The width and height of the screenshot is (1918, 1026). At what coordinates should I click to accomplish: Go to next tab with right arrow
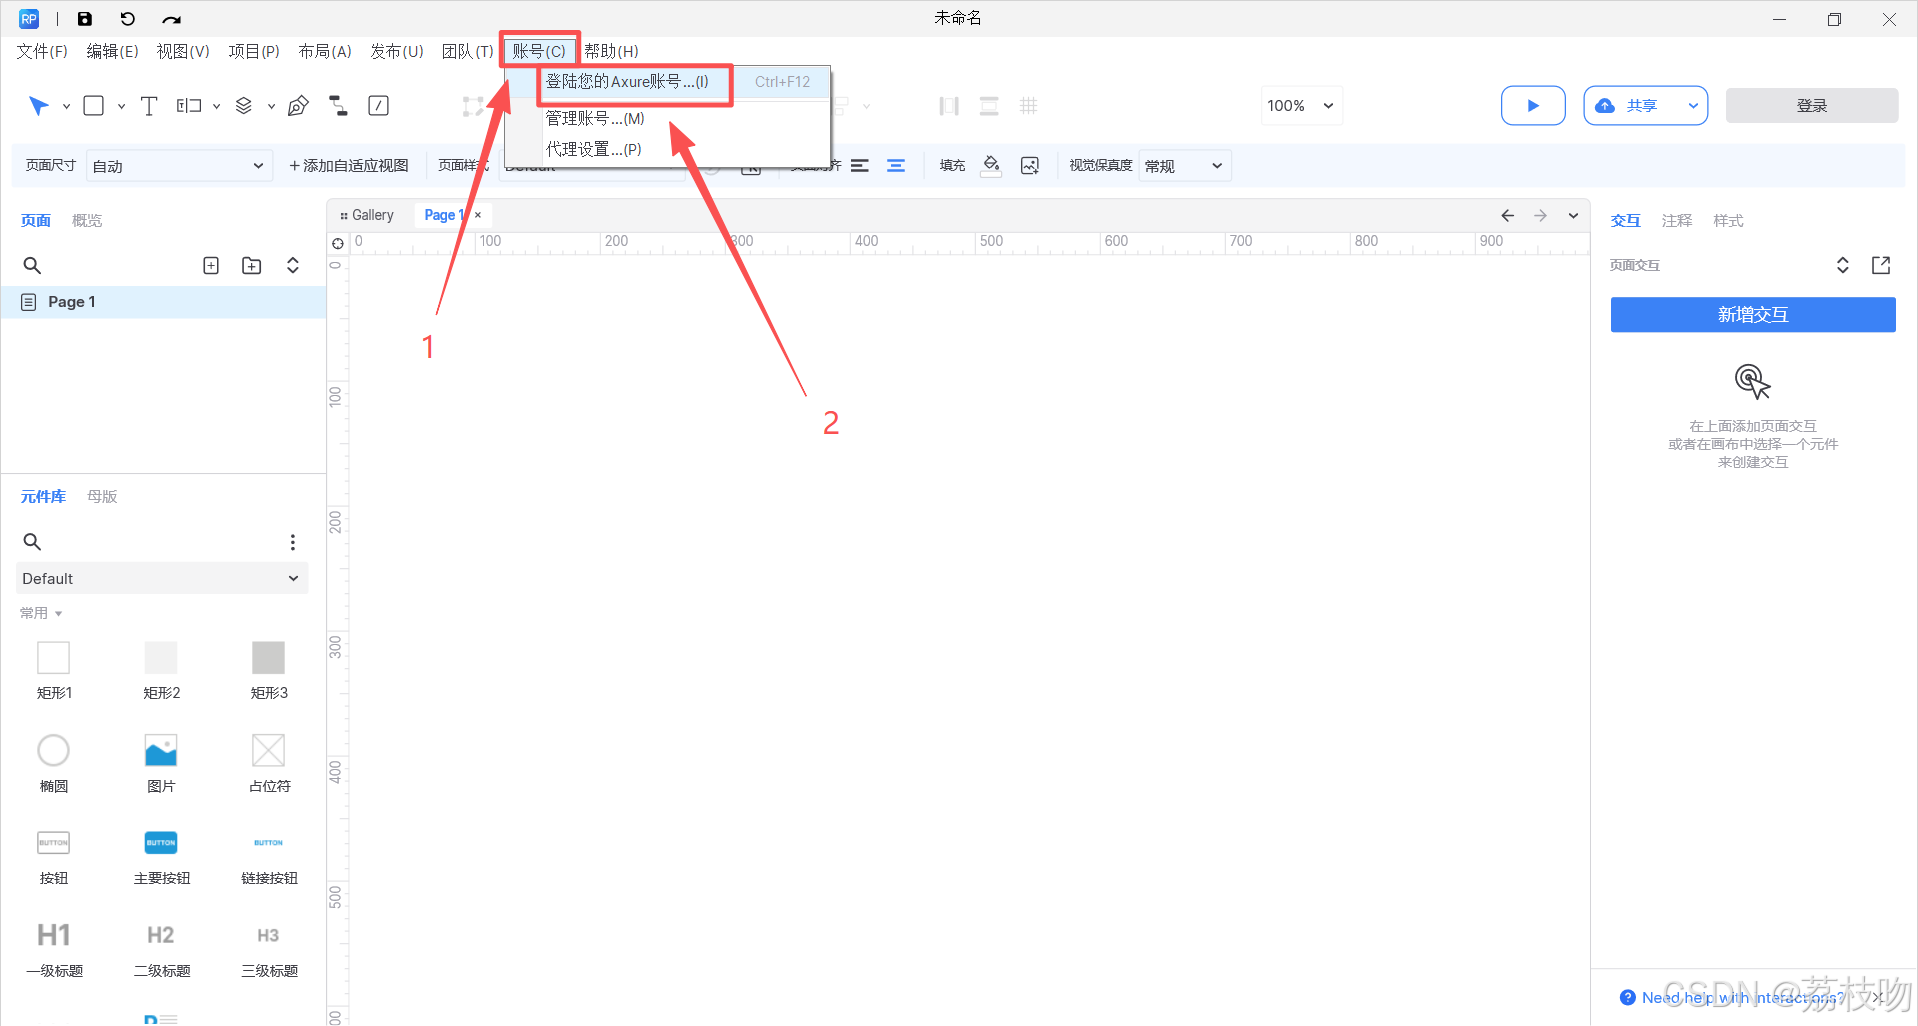pos(1541,215)
